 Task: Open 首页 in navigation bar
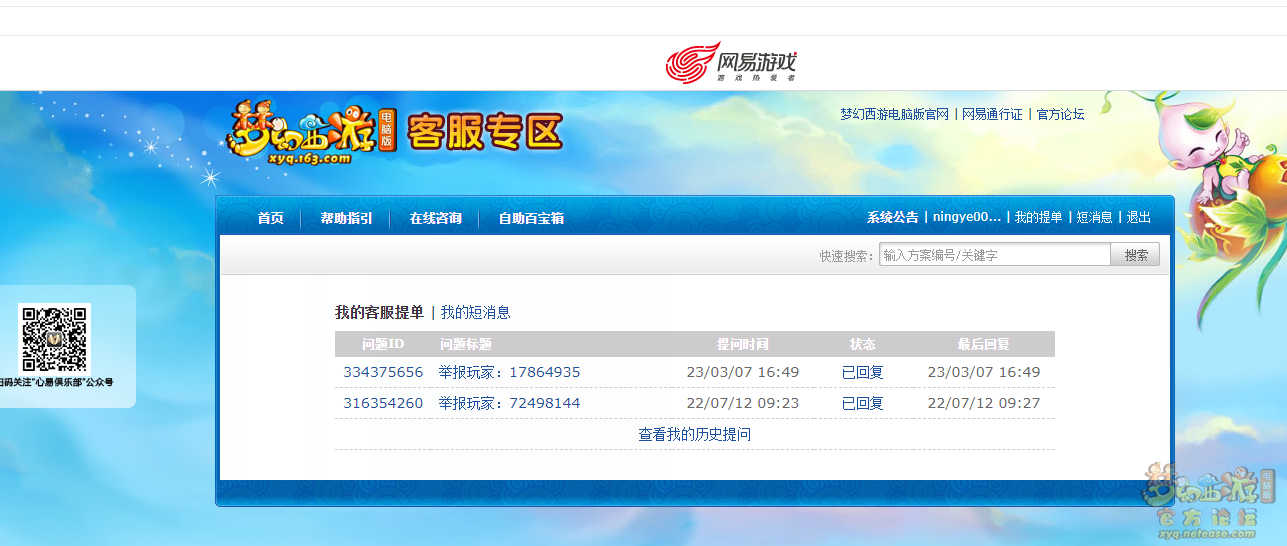pos(270,218)
